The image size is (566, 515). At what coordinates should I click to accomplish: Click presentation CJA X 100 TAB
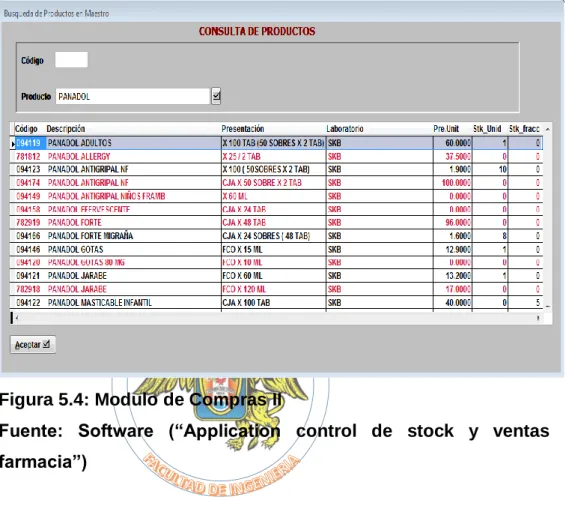pyautogui.click(x=273, y=302)
